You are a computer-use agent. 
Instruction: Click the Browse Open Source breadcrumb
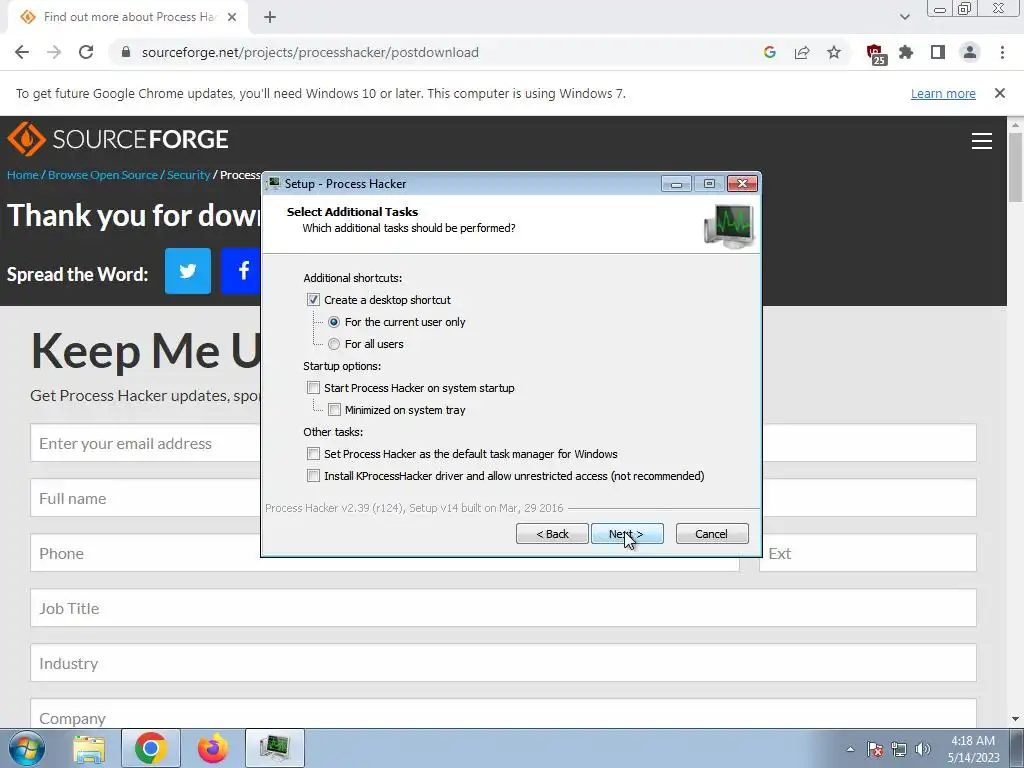(103, 175)
